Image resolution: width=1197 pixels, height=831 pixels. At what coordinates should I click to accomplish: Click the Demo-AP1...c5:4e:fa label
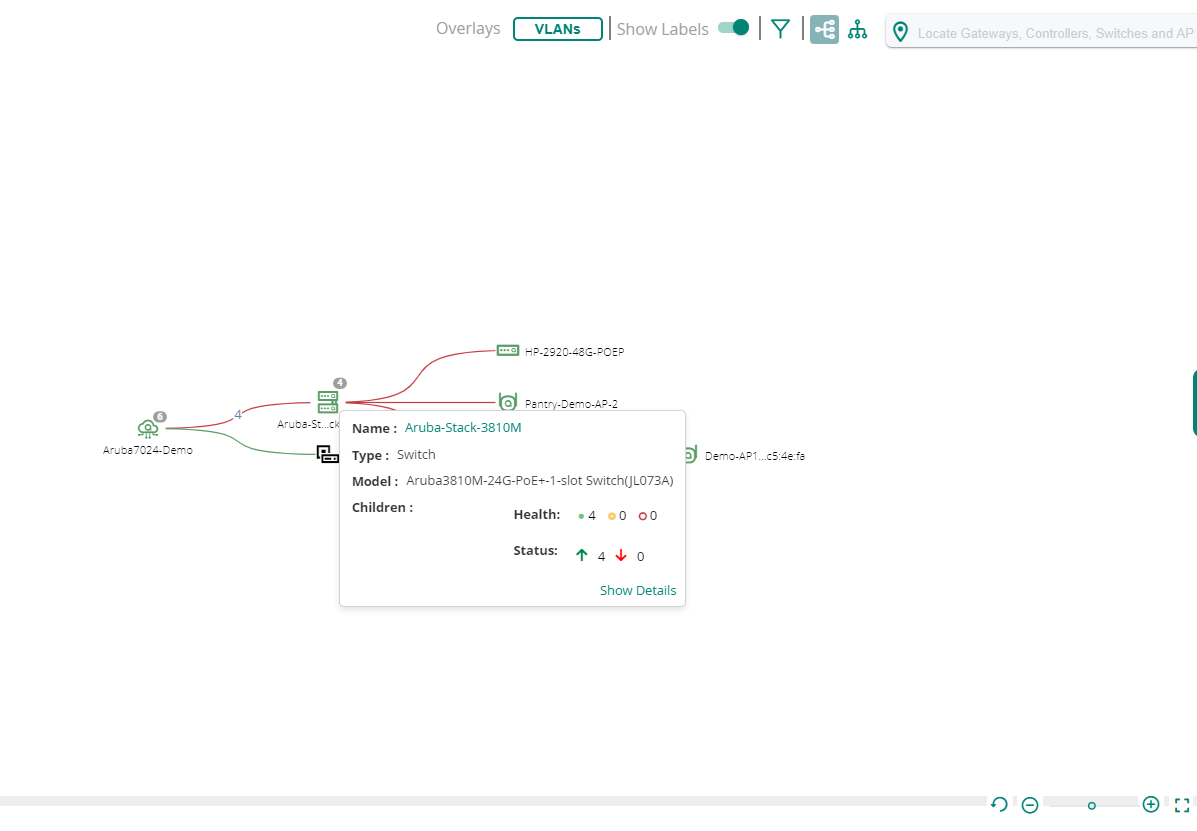coord(754,456)
